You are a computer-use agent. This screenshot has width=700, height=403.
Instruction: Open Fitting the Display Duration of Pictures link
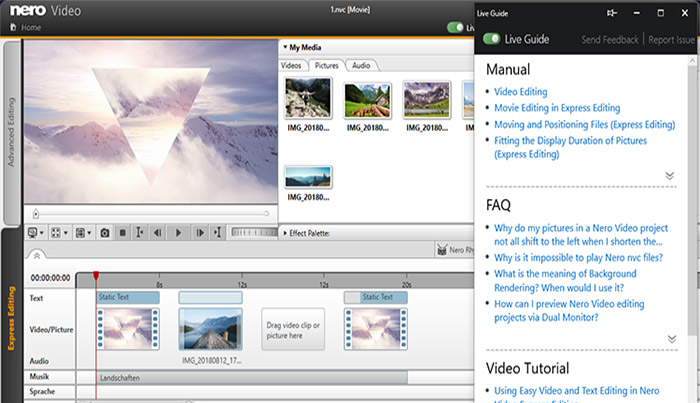click(570, 147)
